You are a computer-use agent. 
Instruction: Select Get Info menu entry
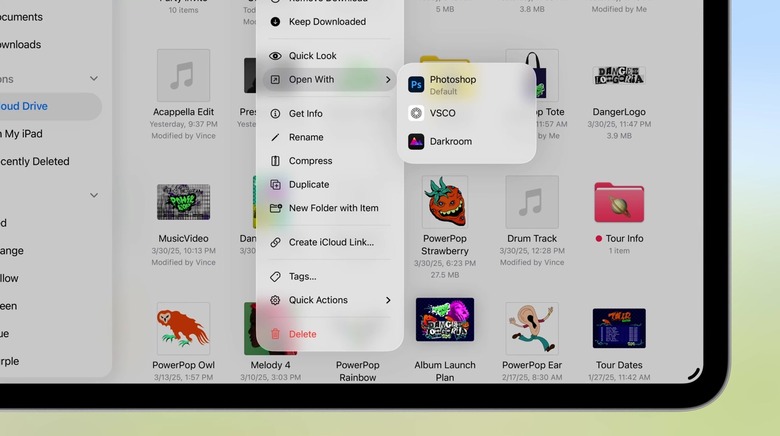[330, 113]
